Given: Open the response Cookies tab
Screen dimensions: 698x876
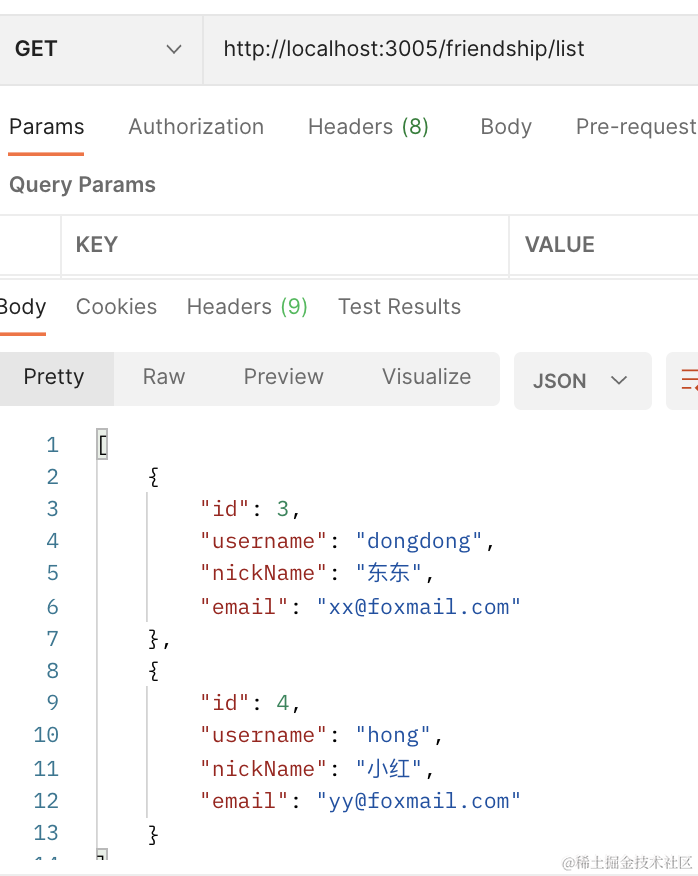Looking at the screenshot, I should tap(116, 307).
